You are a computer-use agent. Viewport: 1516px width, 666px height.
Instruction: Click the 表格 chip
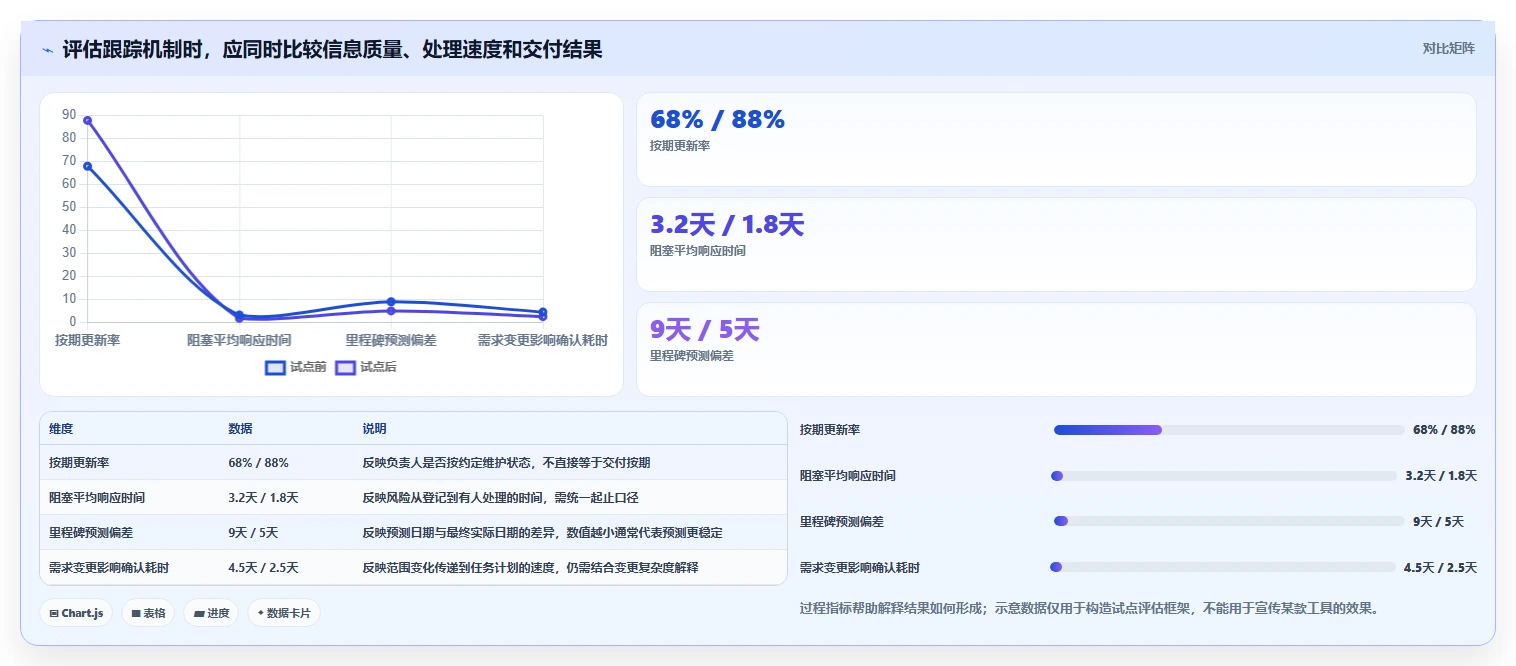(x=148, y=613)
